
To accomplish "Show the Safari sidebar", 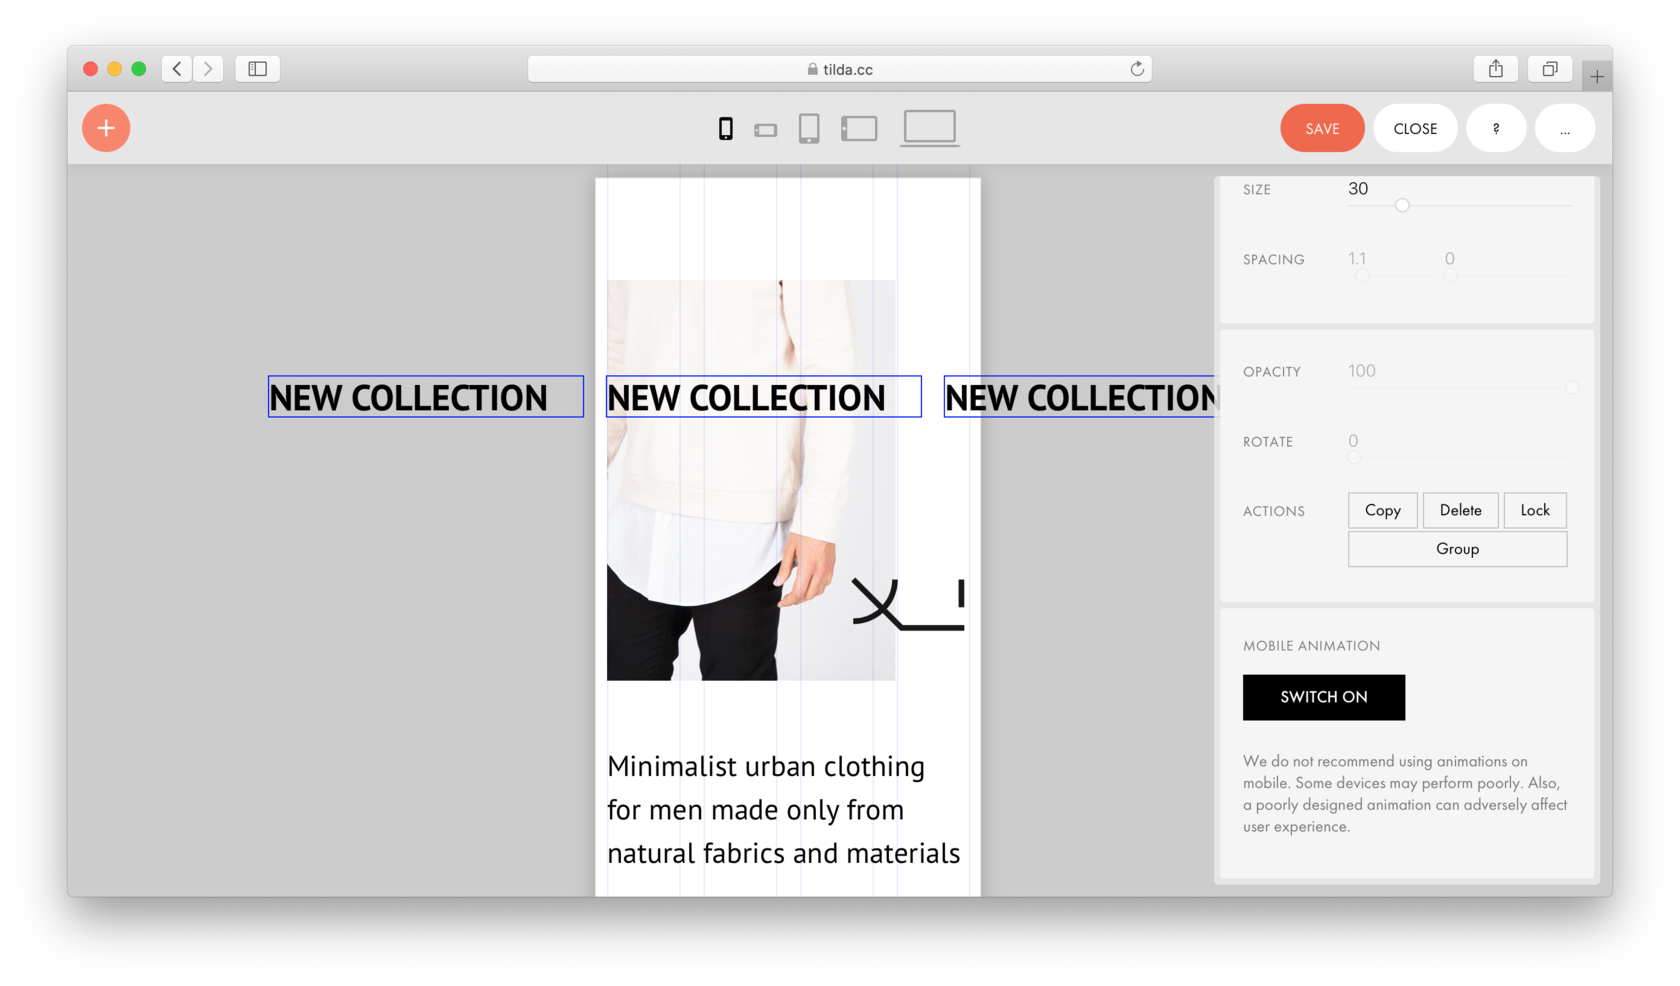I will point(258,69).
